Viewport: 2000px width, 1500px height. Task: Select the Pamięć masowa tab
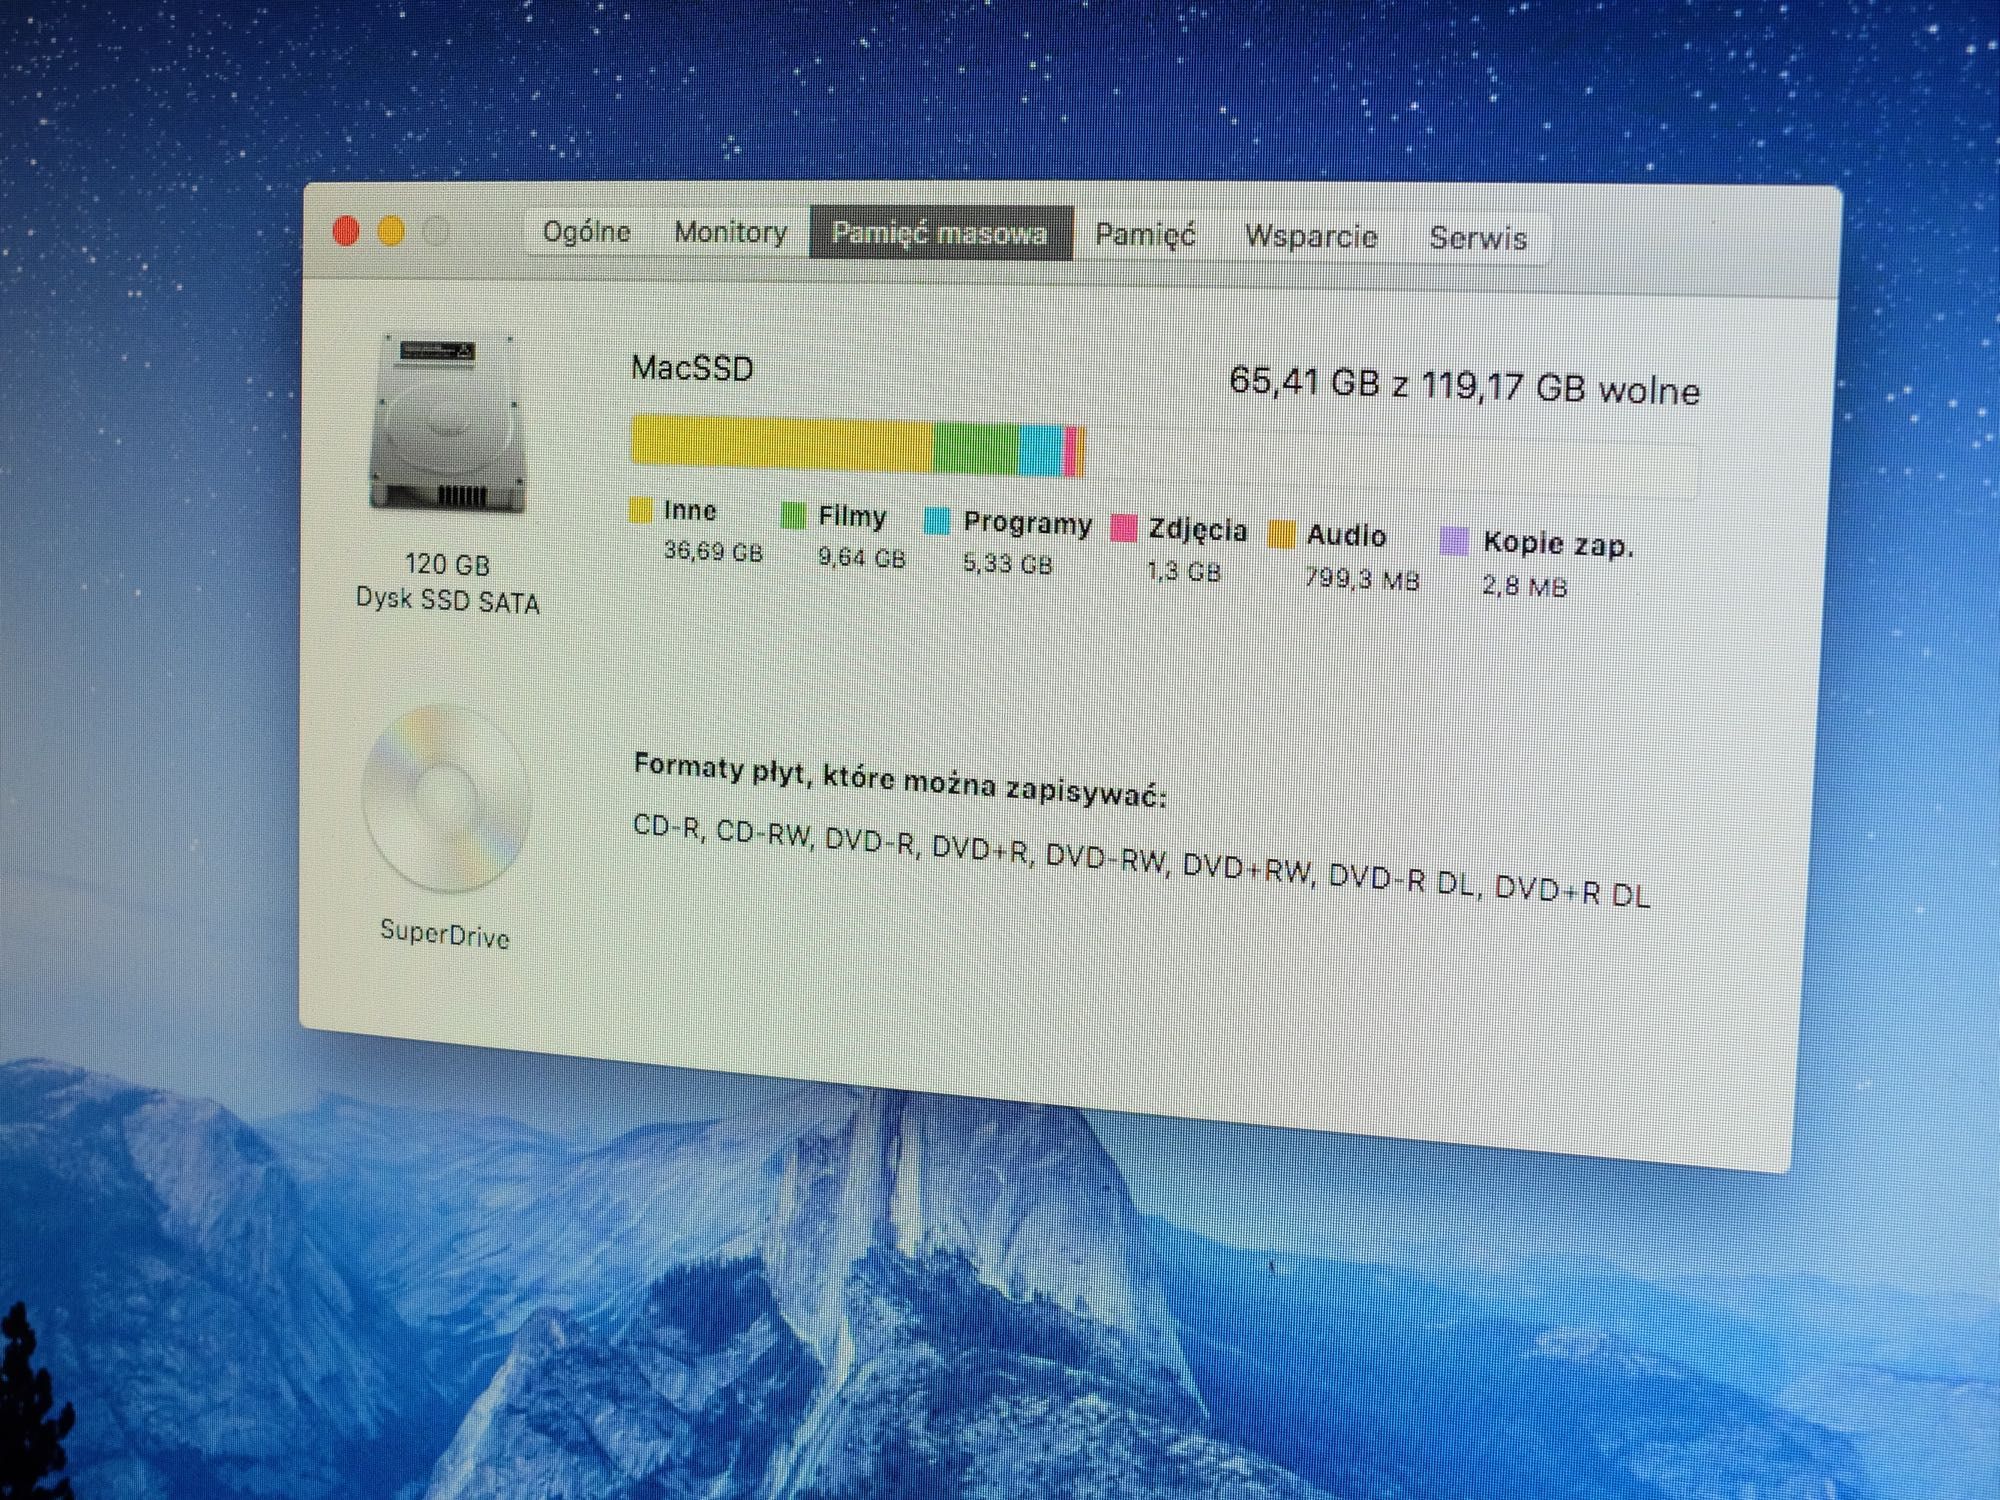pyautogui.click(x=940, y=233)
